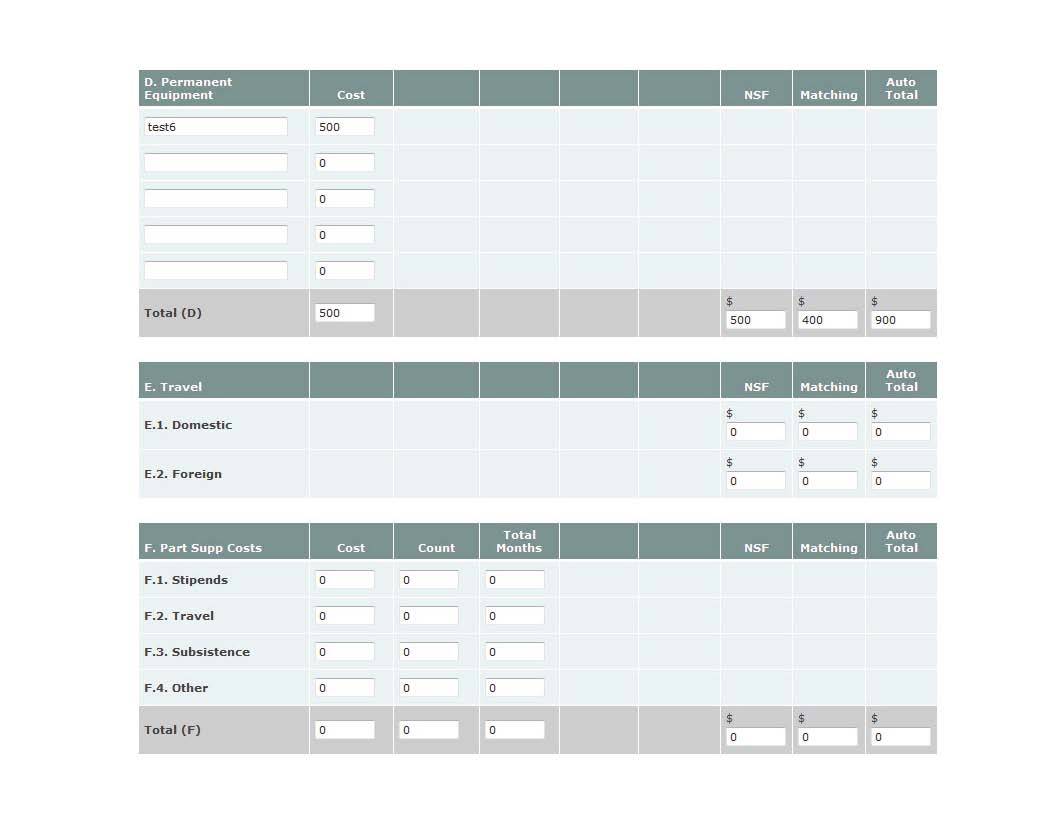Click the E.1. Domestic Matching field

pos(828,432)
